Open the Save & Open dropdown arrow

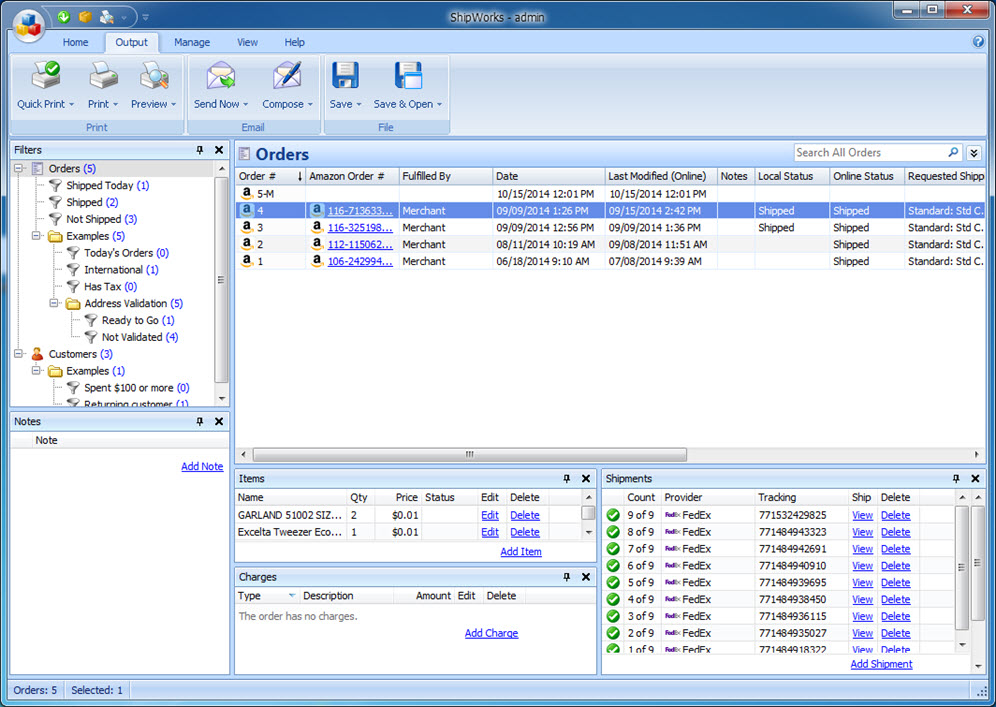coord(439,104)
